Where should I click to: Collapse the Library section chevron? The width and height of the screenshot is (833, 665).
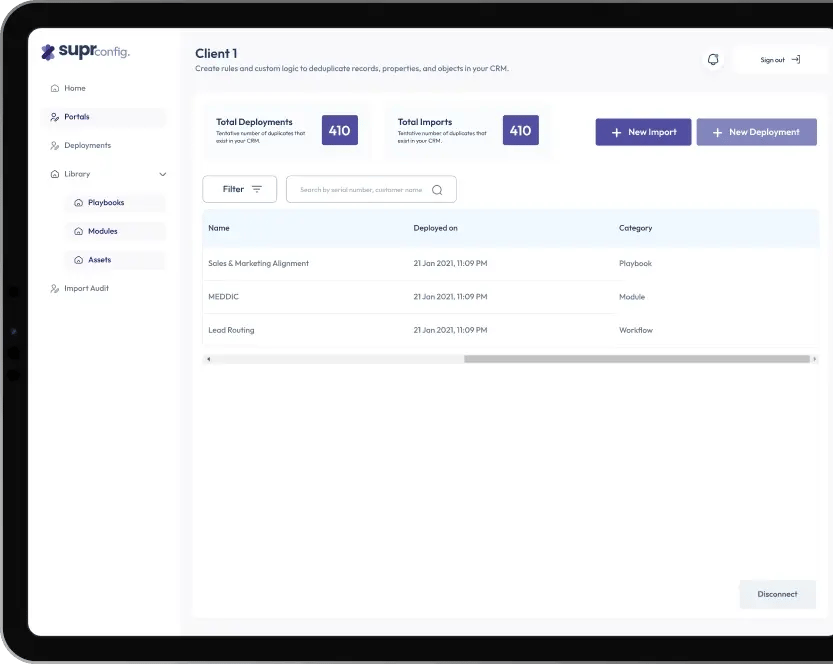coord(163,174)
